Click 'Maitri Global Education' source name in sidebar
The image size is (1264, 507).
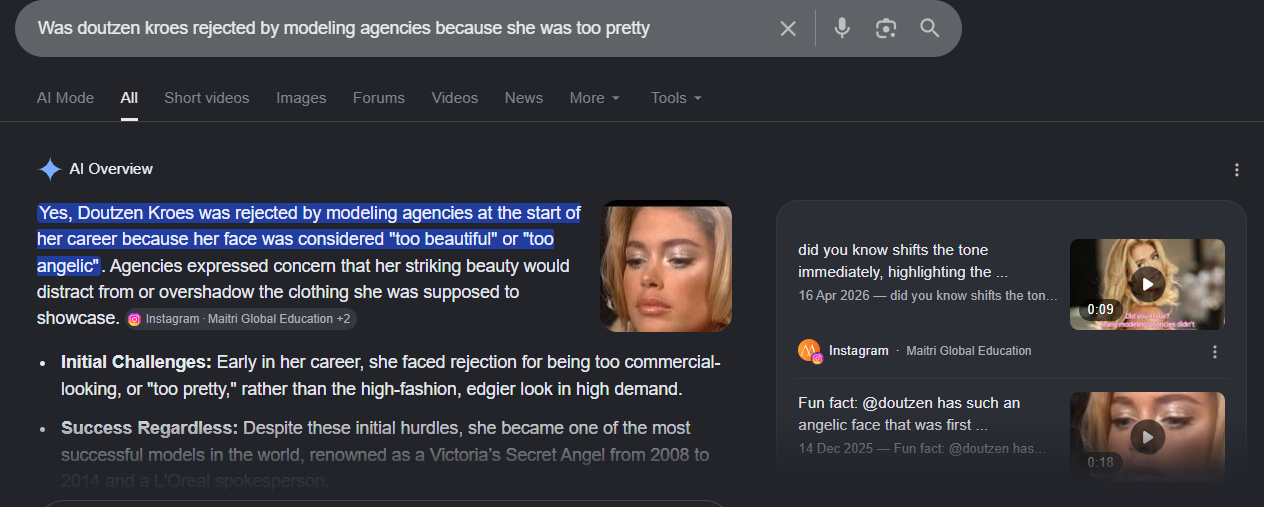(969, 351)
